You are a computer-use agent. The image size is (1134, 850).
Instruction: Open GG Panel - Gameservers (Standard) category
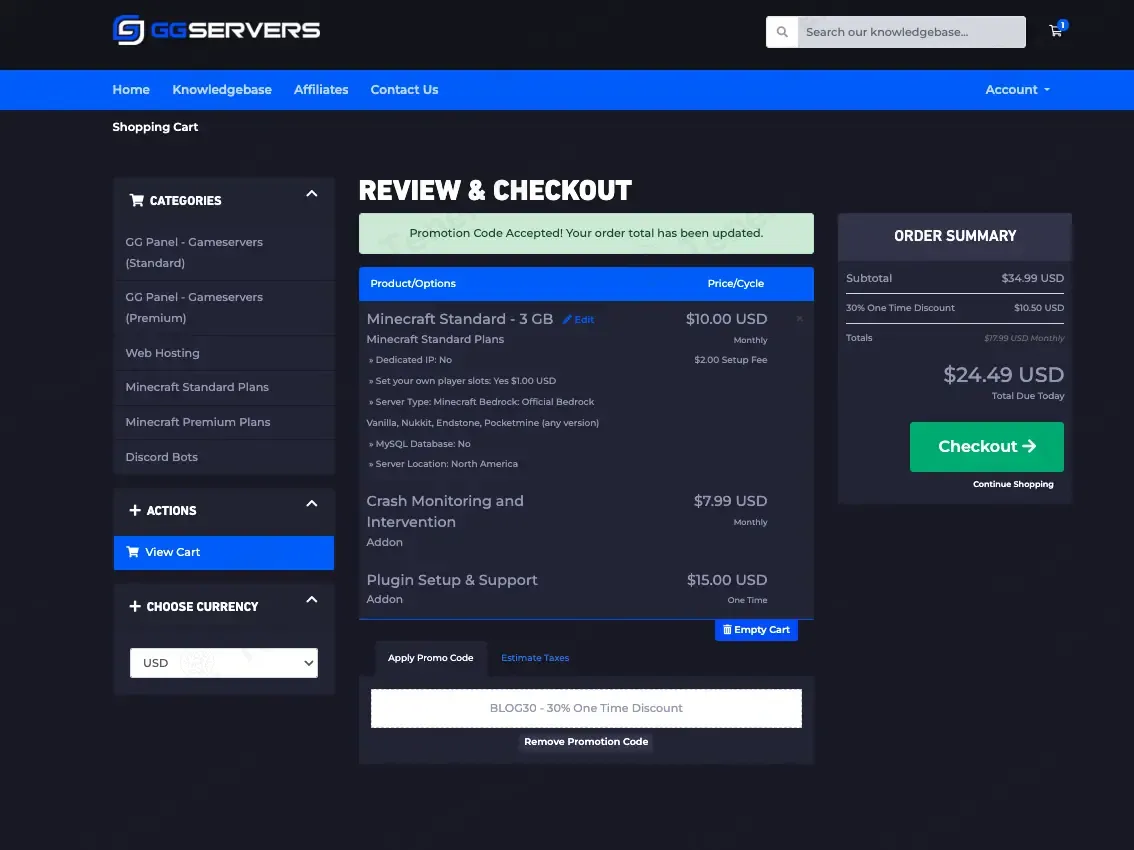click(x=224, y=252)
